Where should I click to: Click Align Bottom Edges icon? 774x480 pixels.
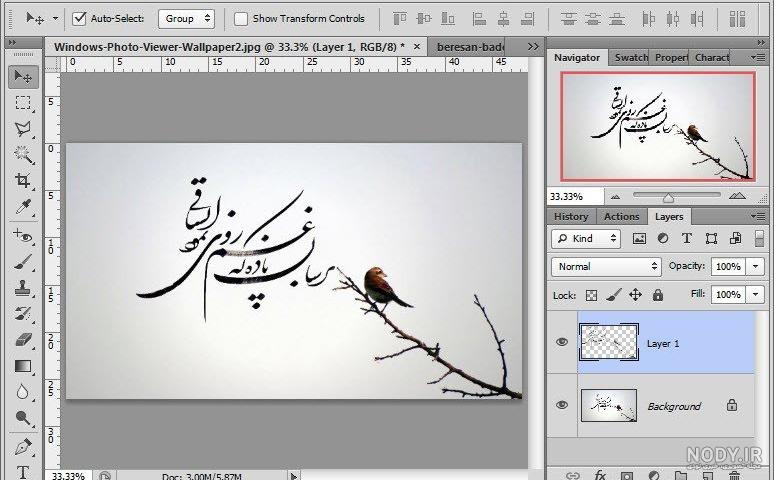(x=448, y=19)
